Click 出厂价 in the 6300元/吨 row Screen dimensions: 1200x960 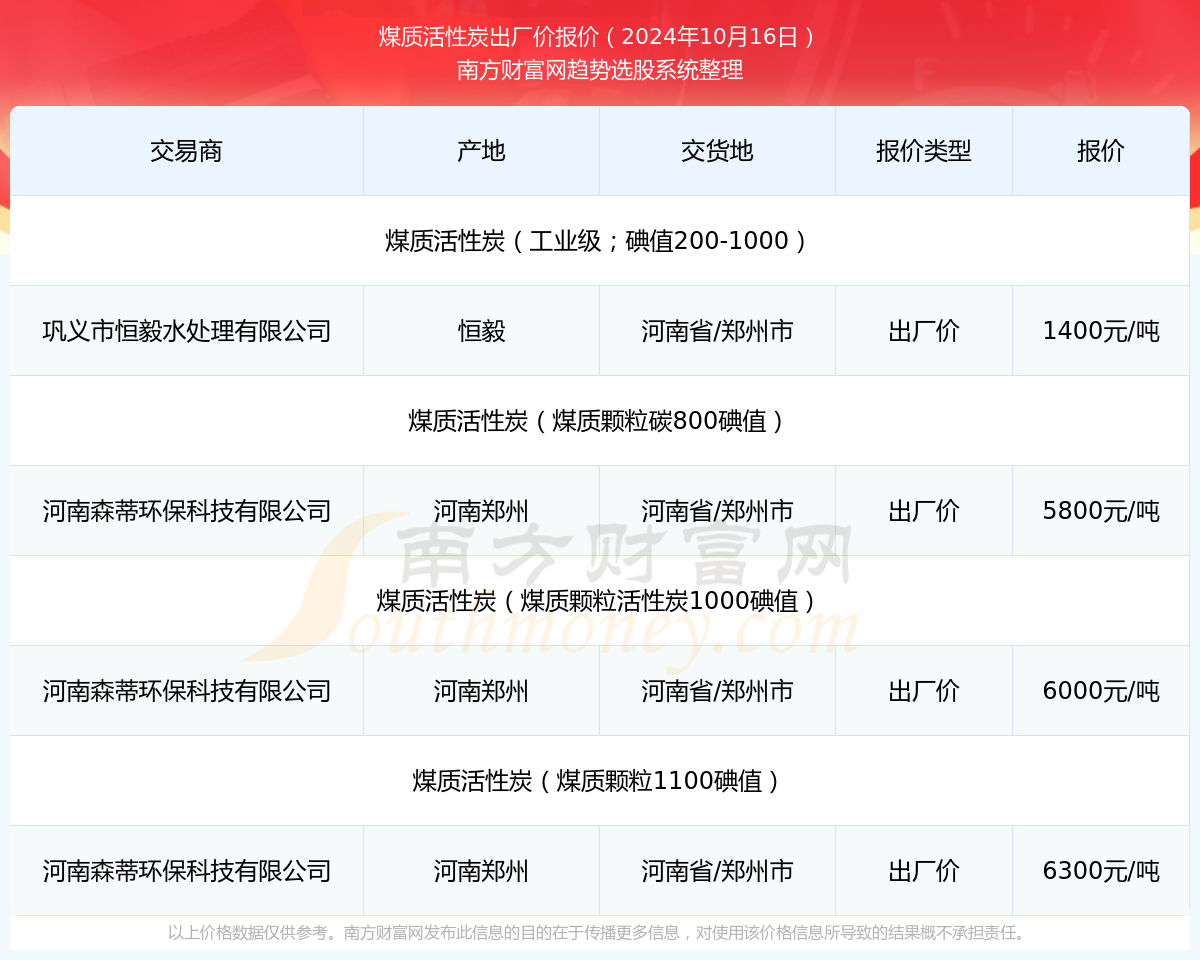pos(924,871)
